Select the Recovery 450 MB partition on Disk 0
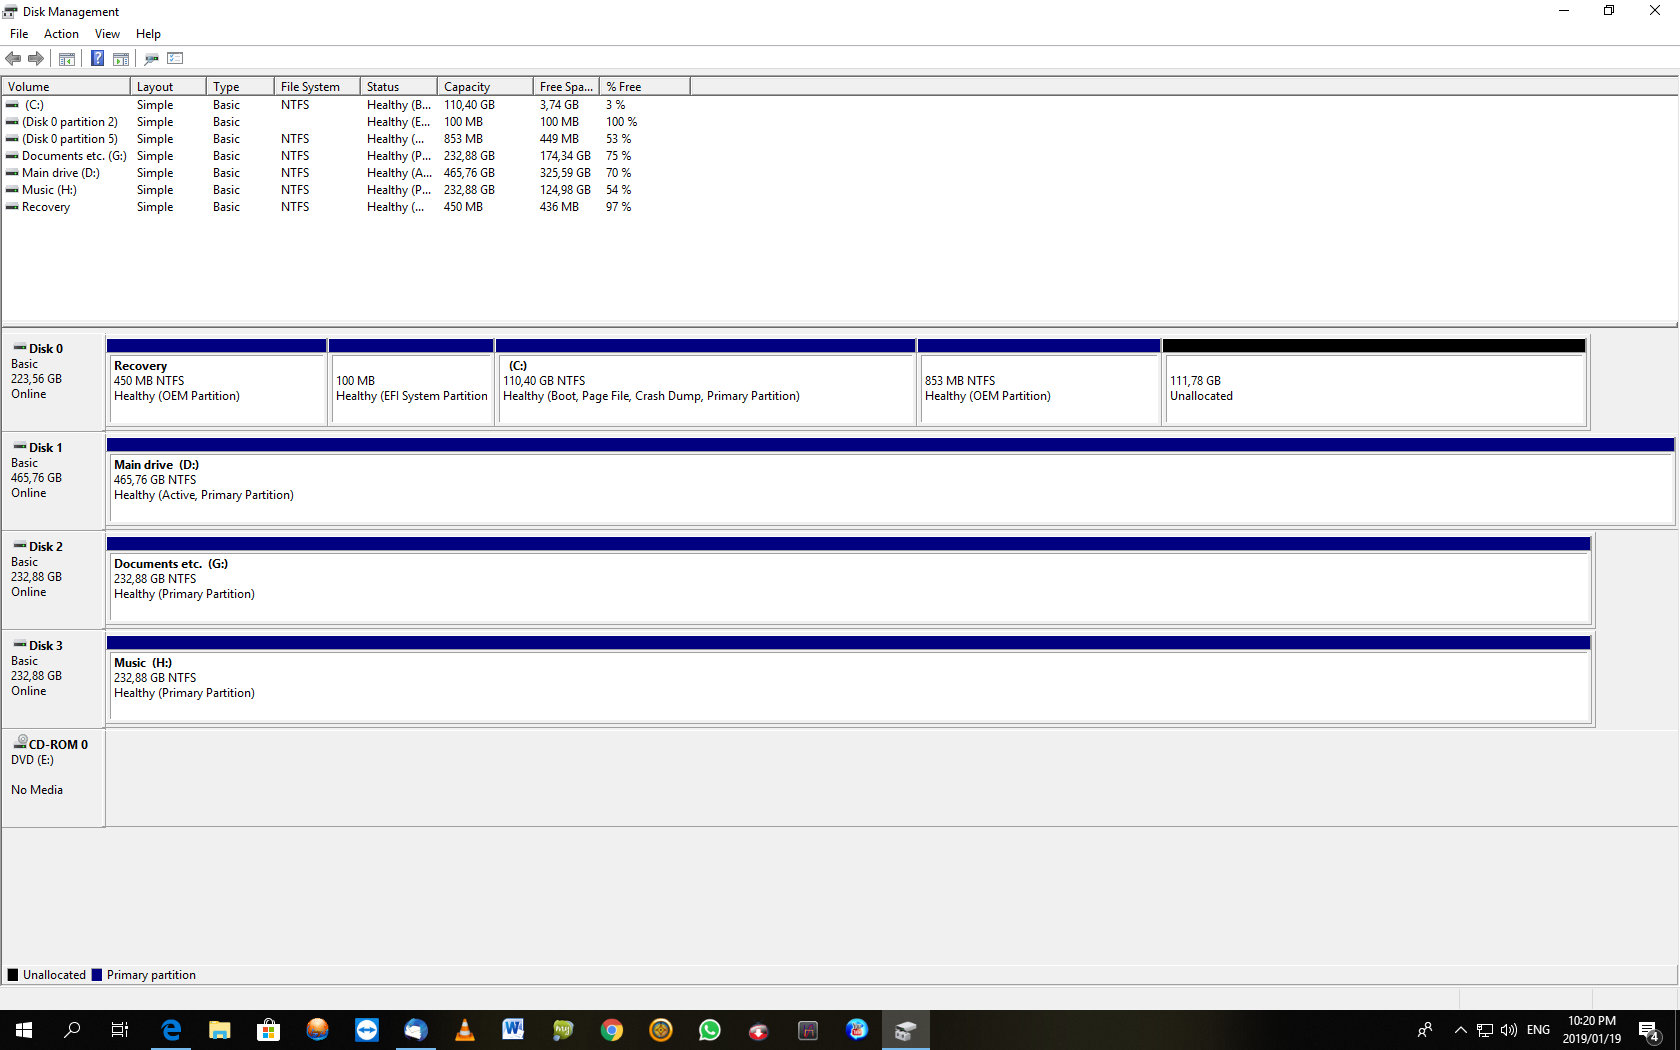The image size is (1680, 1050). 217,382
